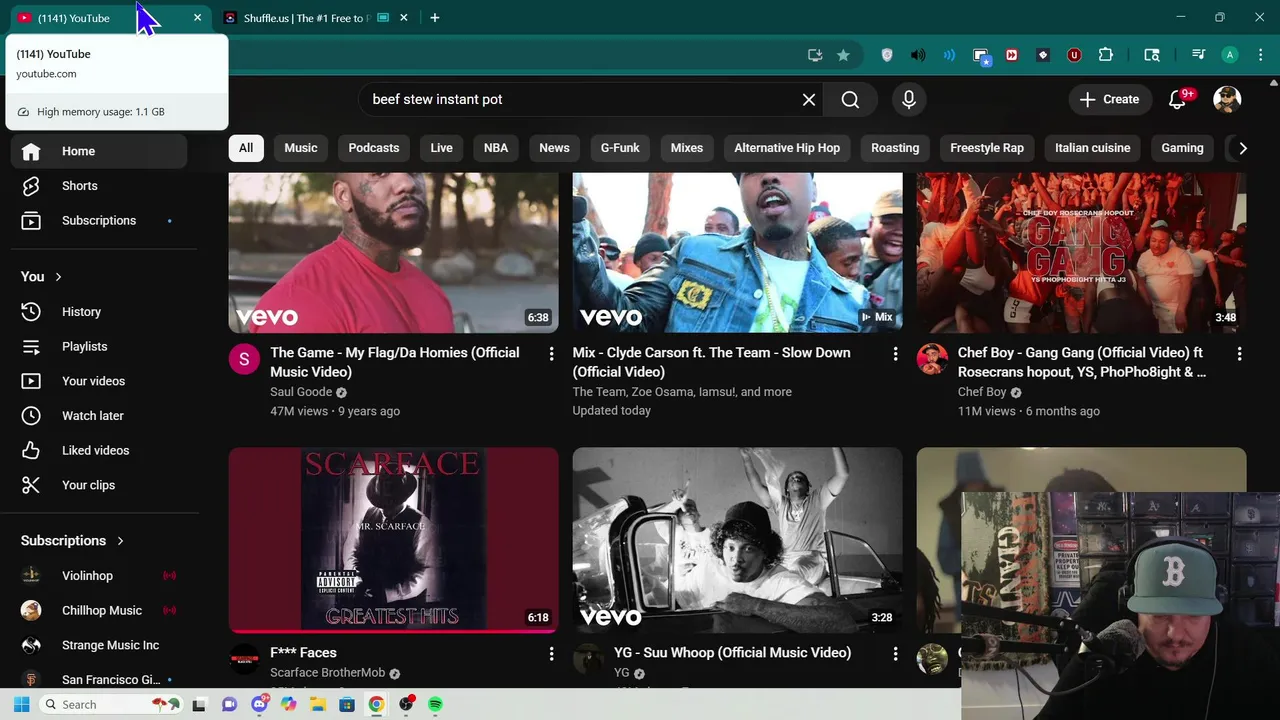Open YG Suu Whoop video title
The height and width of the screenshot is (720, 1280).
[733, 653]
